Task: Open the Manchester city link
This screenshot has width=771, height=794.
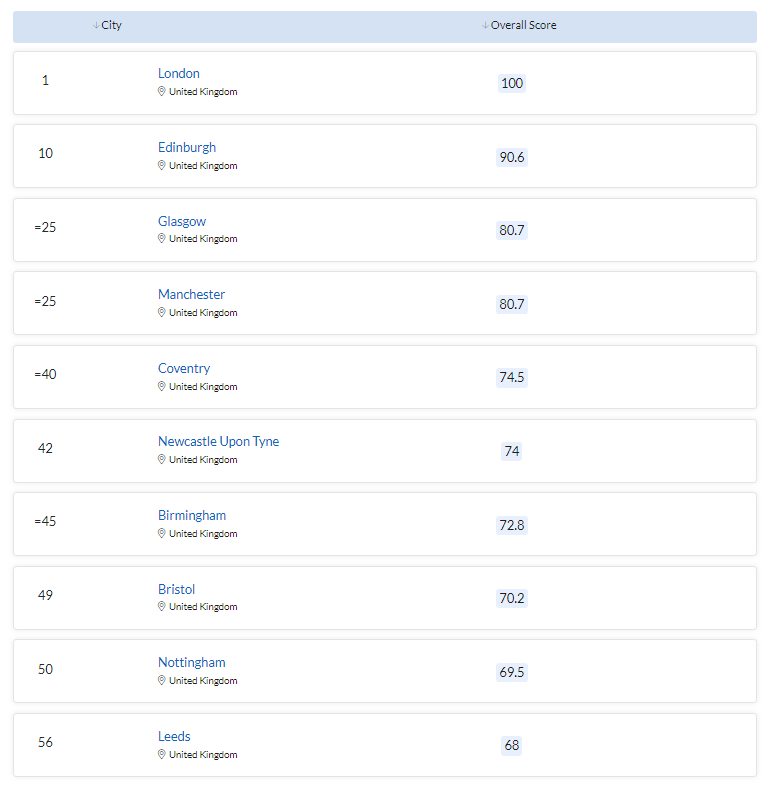Action: click(191, 294)
